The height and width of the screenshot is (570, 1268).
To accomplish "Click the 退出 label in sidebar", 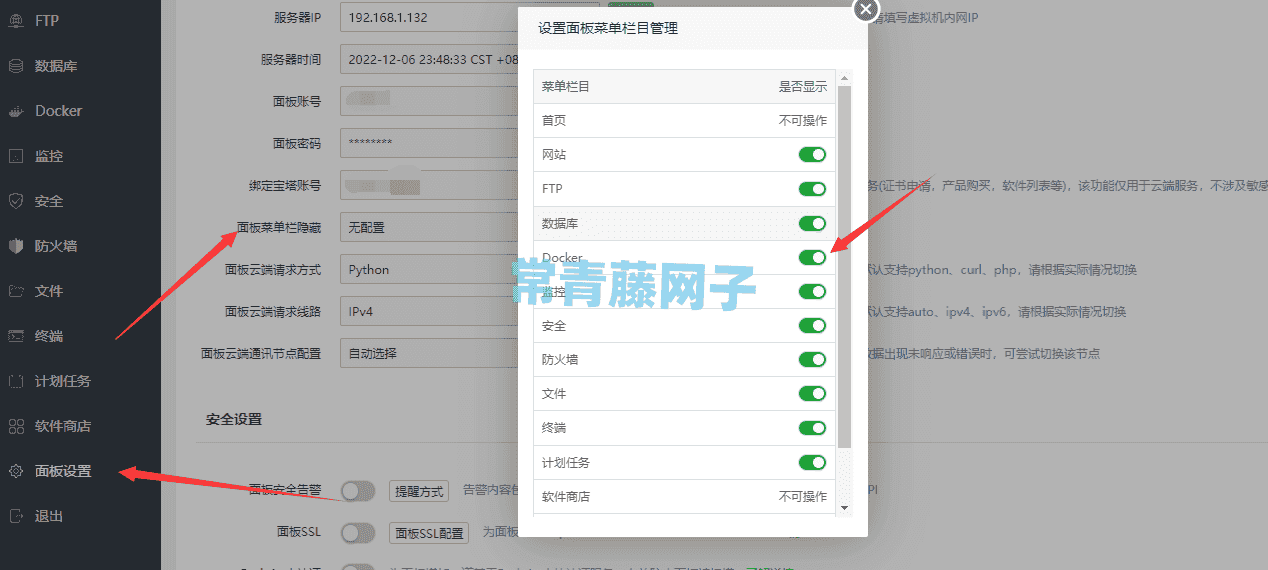I will (49, 516).
